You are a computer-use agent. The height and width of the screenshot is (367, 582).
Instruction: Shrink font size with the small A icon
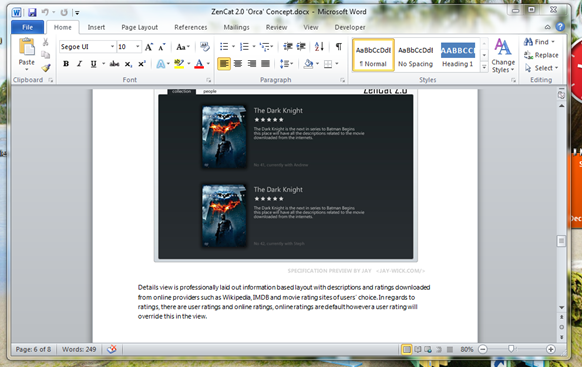tap(162, 47)
